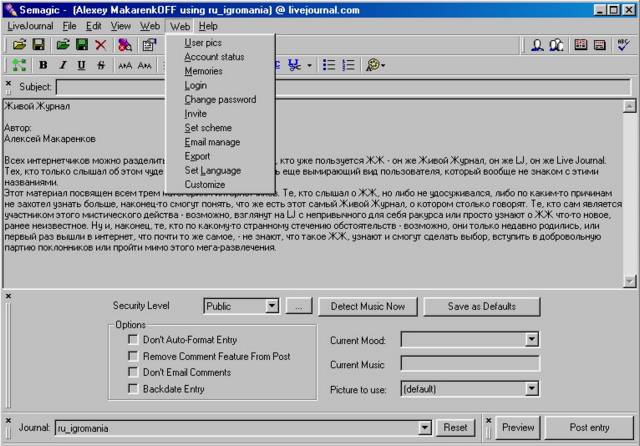This screenshot has width=640, height=446.
Task: Toggle italic formatting
Action: [62, 65]
